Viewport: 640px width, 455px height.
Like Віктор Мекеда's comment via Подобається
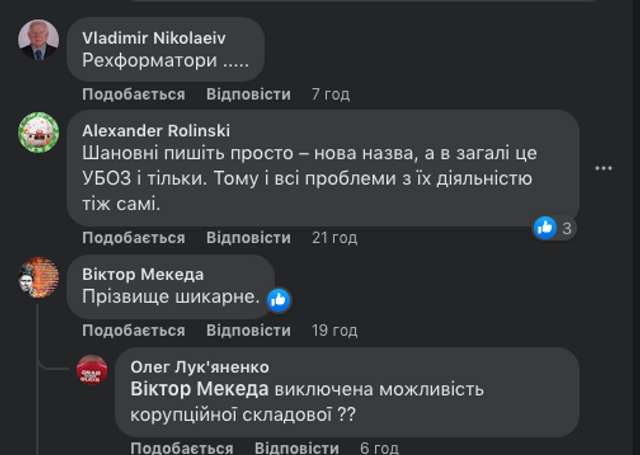(133, 330)
